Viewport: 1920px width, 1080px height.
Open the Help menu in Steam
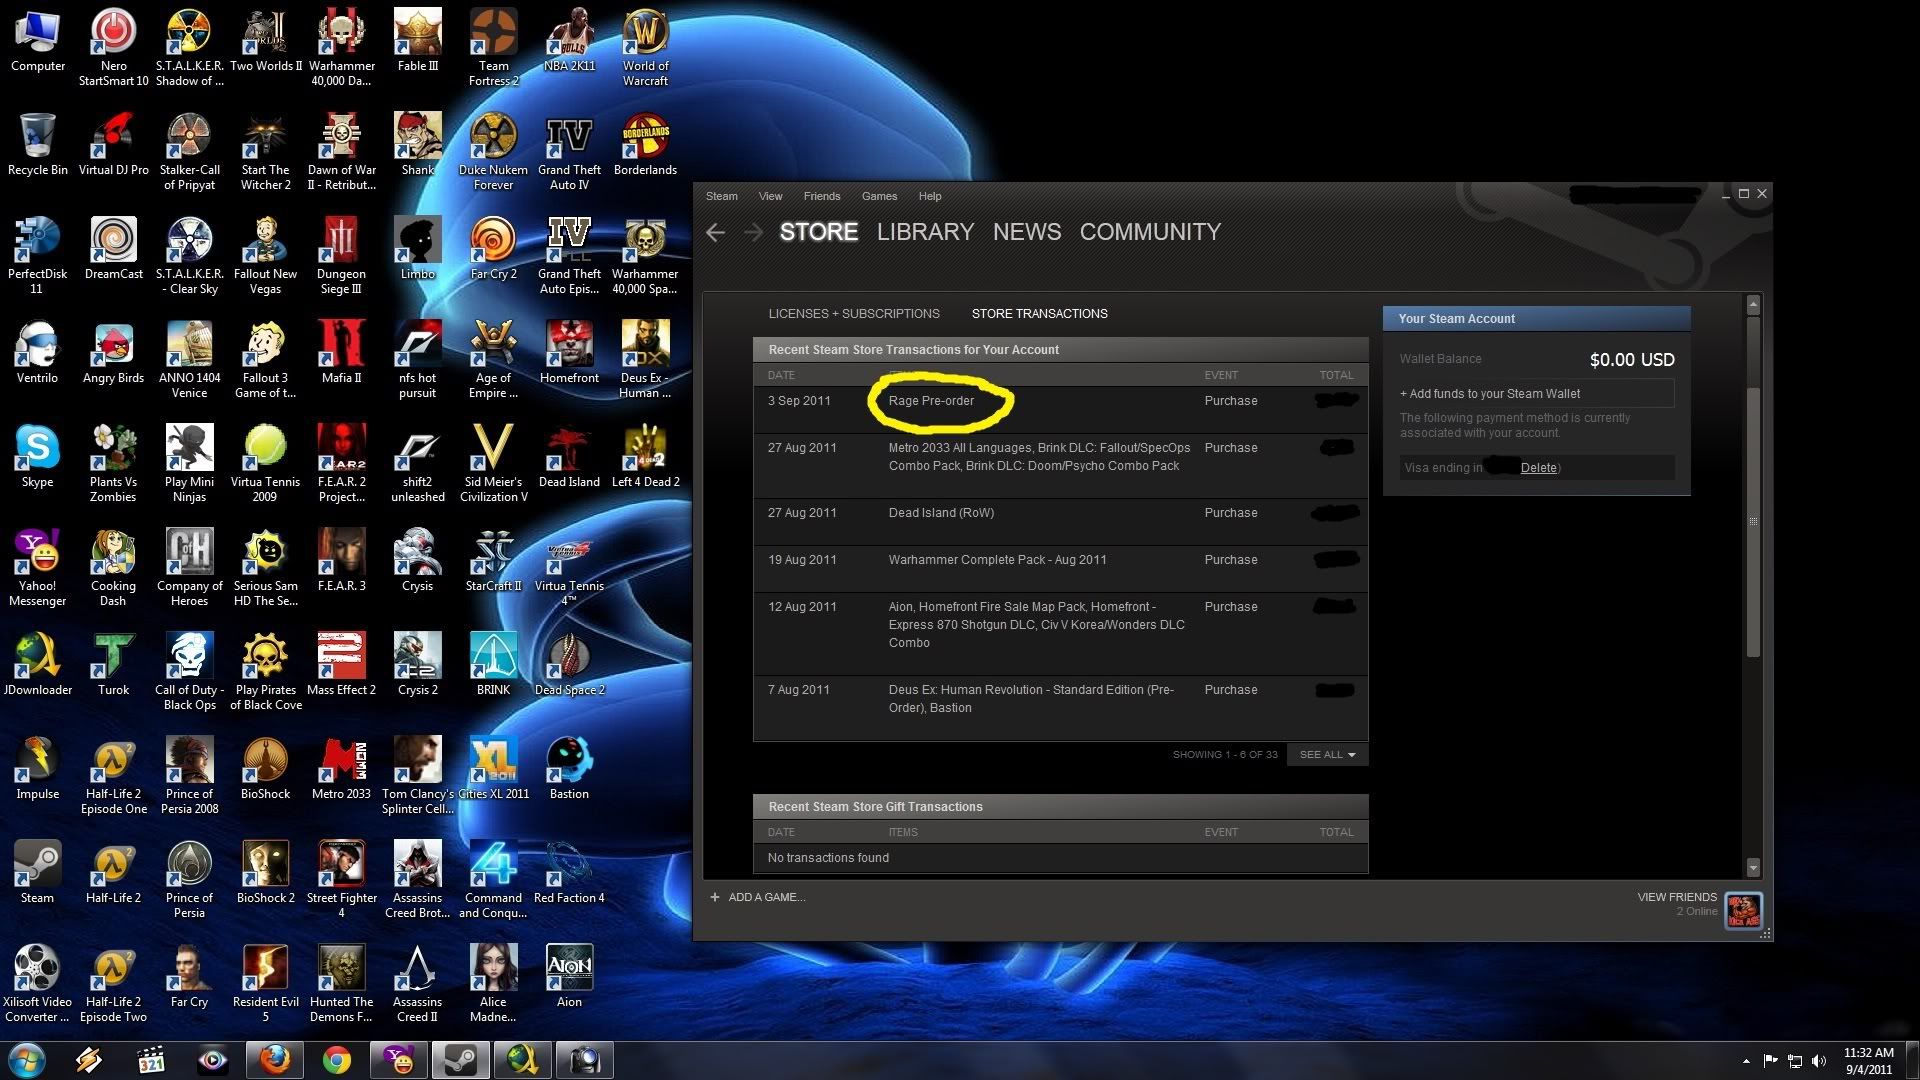point(930,196)
